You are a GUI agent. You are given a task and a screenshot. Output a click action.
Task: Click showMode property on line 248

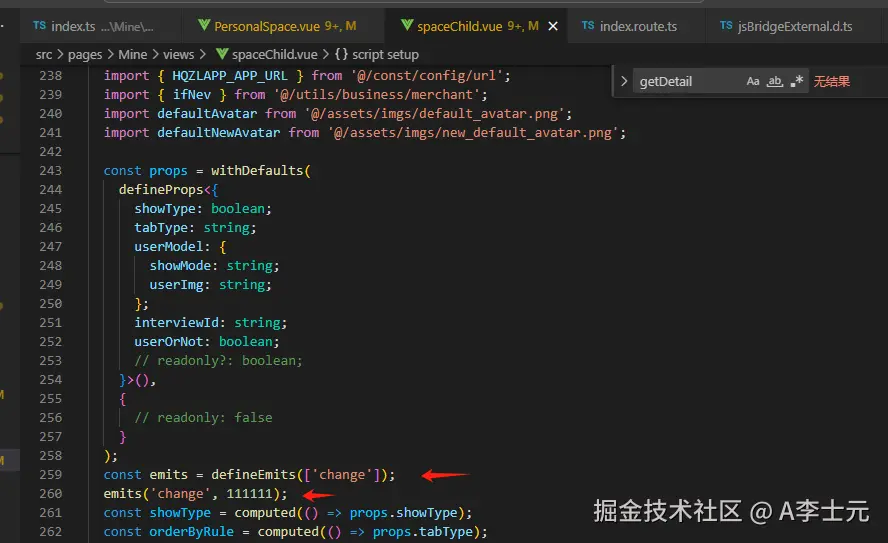pos(180,266)
